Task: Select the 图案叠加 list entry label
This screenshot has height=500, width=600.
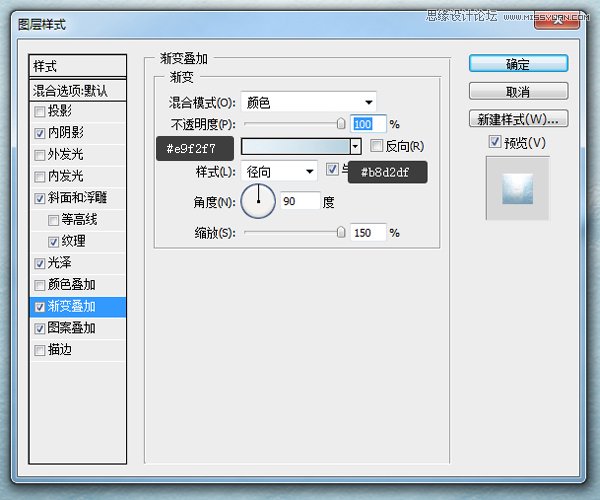Action: click(72, 328)
